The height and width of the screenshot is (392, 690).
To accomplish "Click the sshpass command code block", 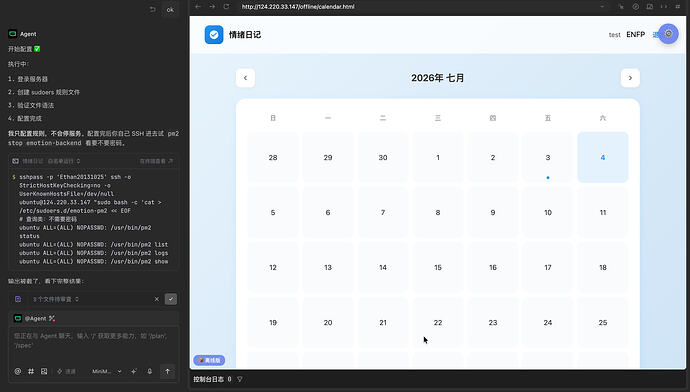I will [x=94, y=219].
